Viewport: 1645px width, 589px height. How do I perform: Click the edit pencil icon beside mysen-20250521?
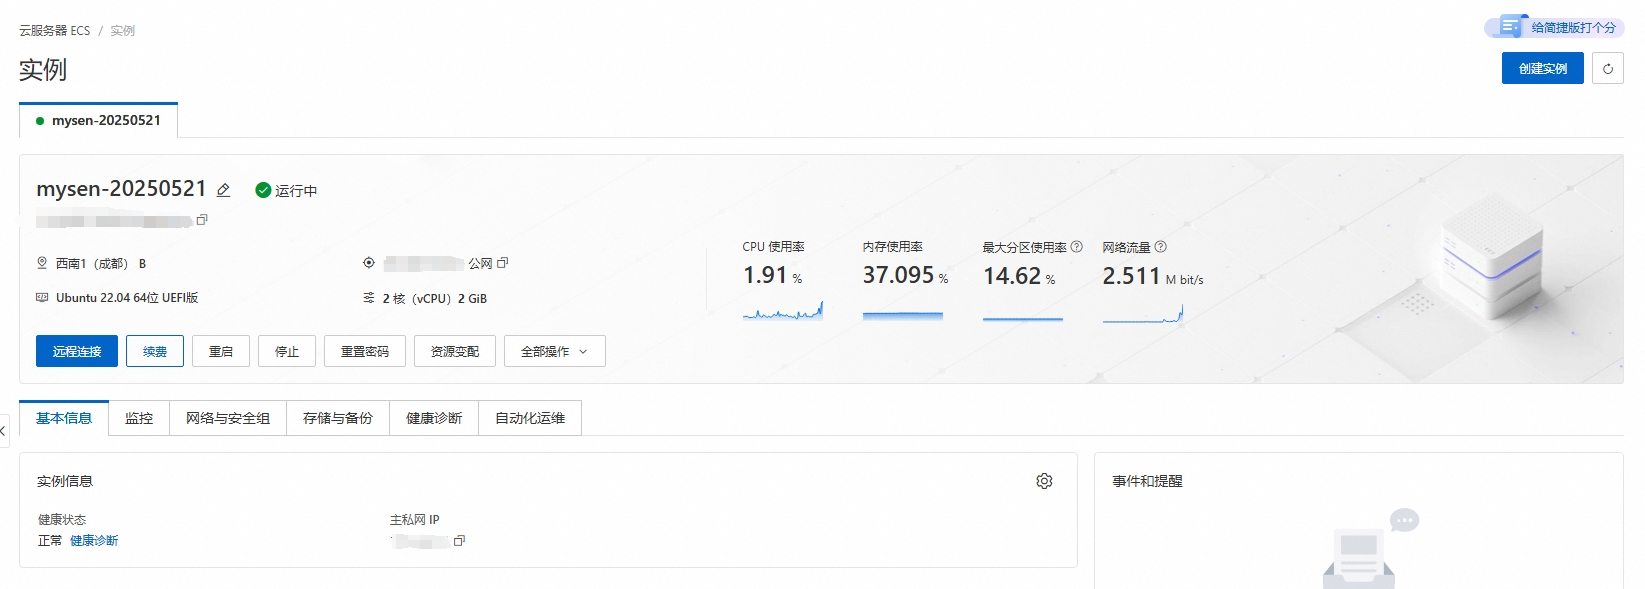click(x=224, y=190)
